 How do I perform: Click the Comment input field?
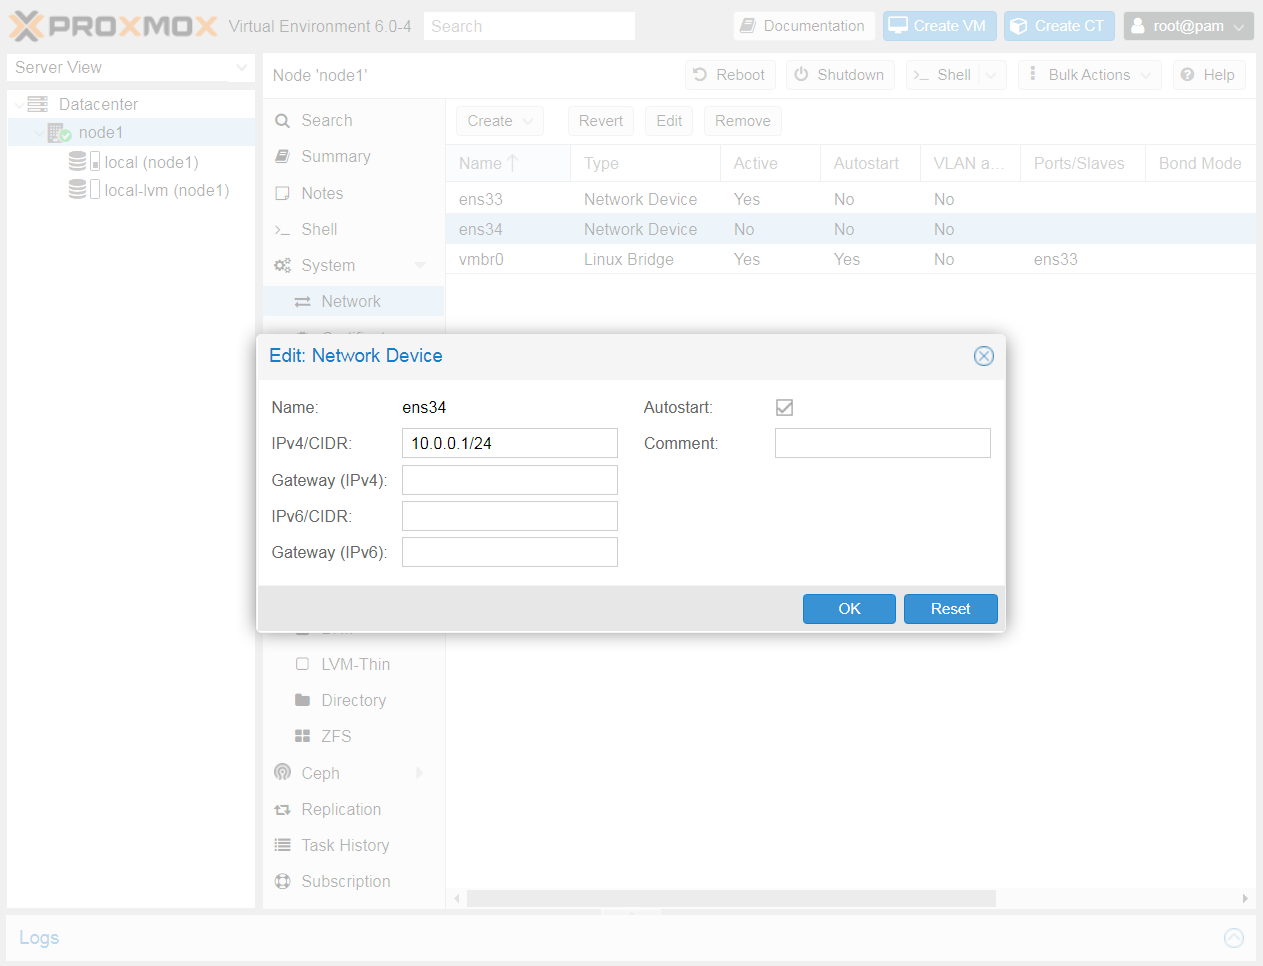point(883,443)
